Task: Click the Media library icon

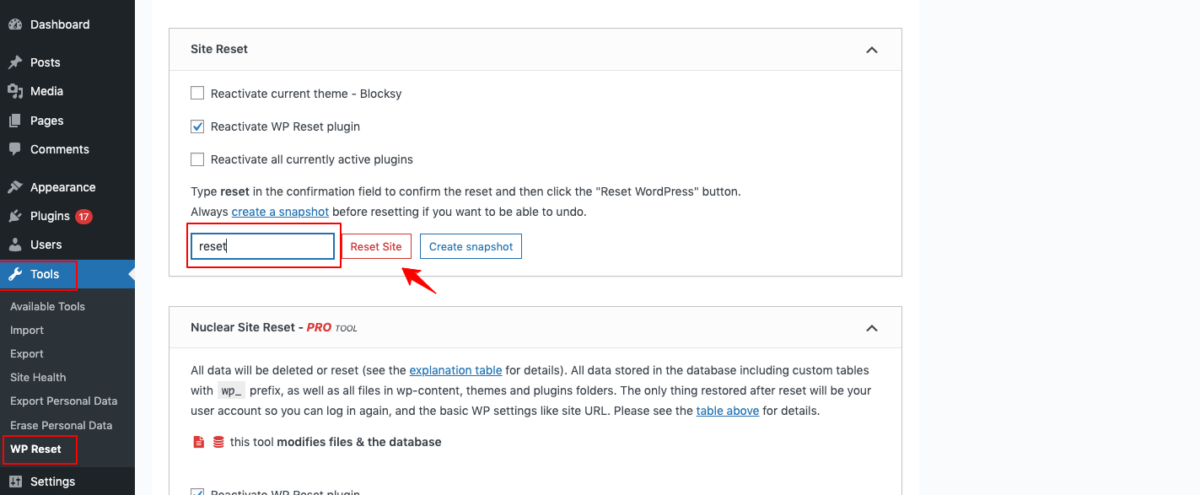Action: click(15, 91)
